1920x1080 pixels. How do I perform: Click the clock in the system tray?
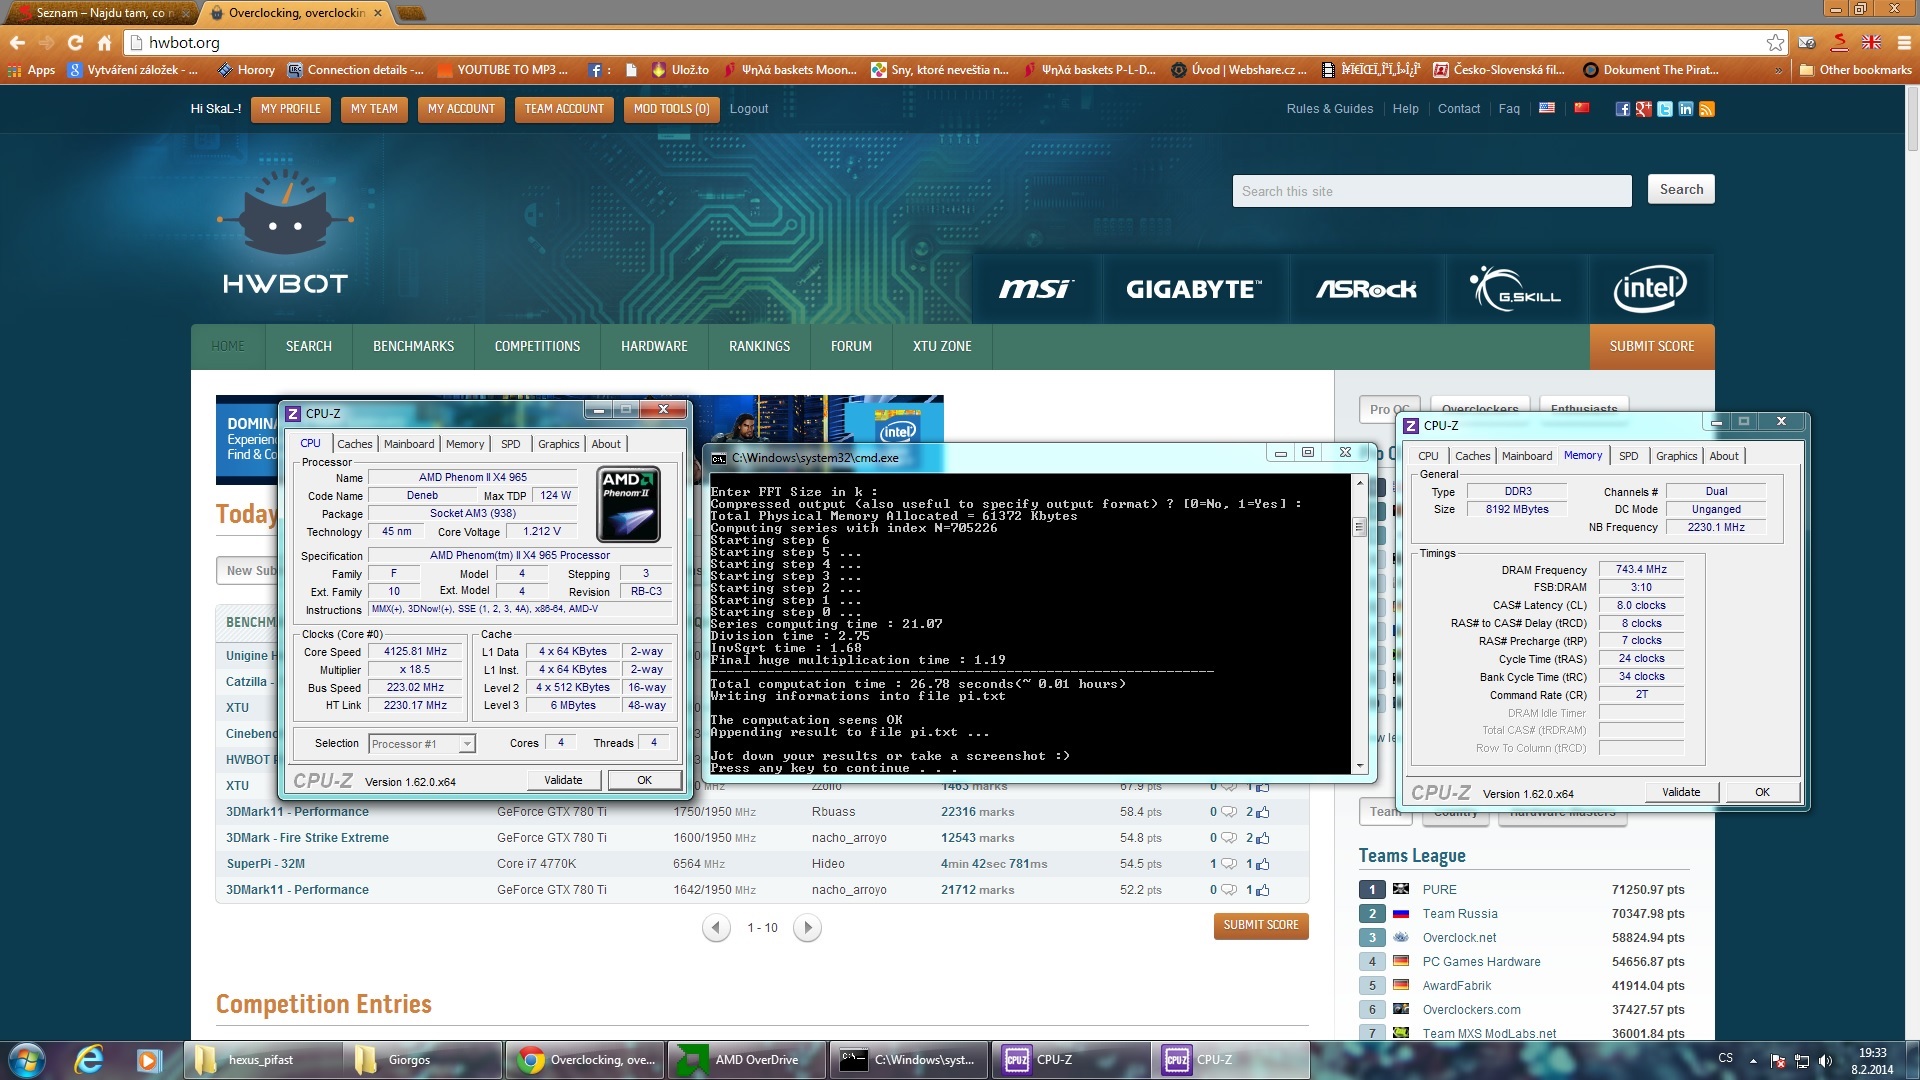1872,1060
